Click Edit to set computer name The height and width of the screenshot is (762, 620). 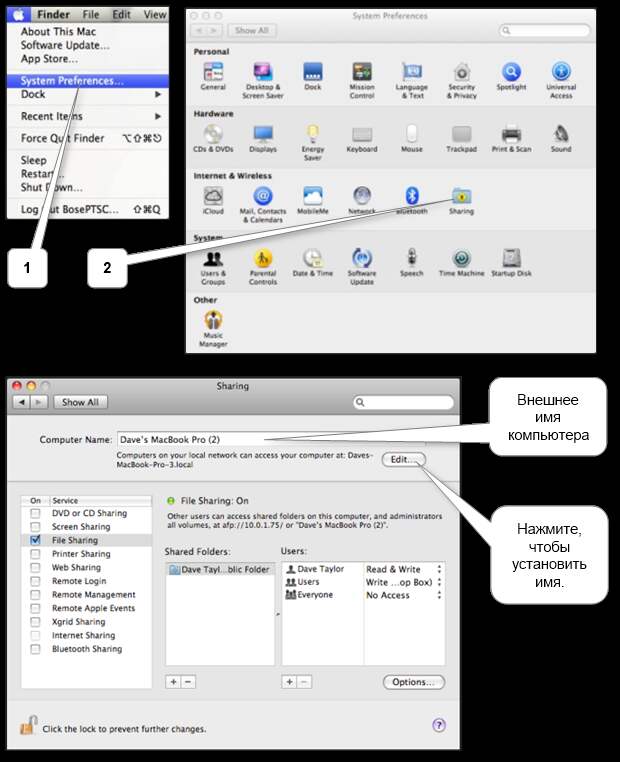pyautogui.click(x=404, y=460)
